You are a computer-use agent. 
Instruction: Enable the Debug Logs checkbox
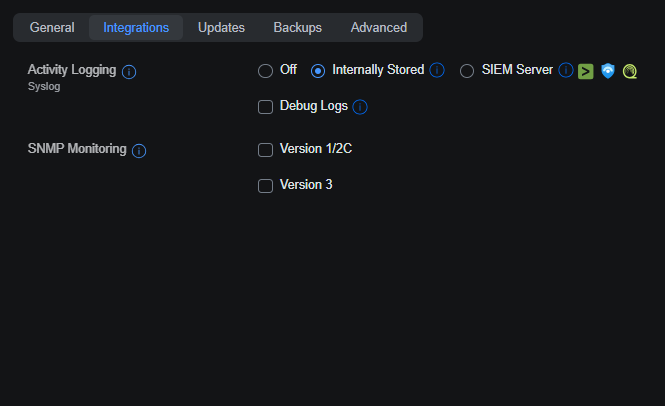(x=265, y=107)
